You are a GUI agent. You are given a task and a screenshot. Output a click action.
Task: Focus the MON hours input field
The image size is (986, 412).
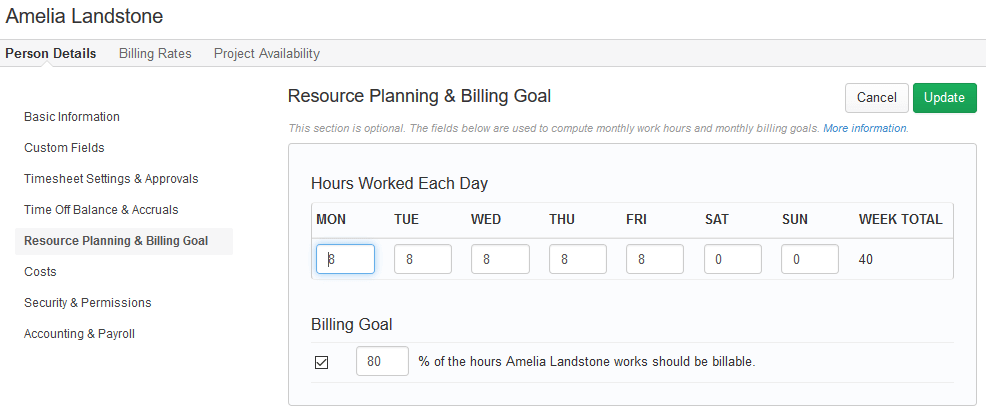click(x=345, y=259)
